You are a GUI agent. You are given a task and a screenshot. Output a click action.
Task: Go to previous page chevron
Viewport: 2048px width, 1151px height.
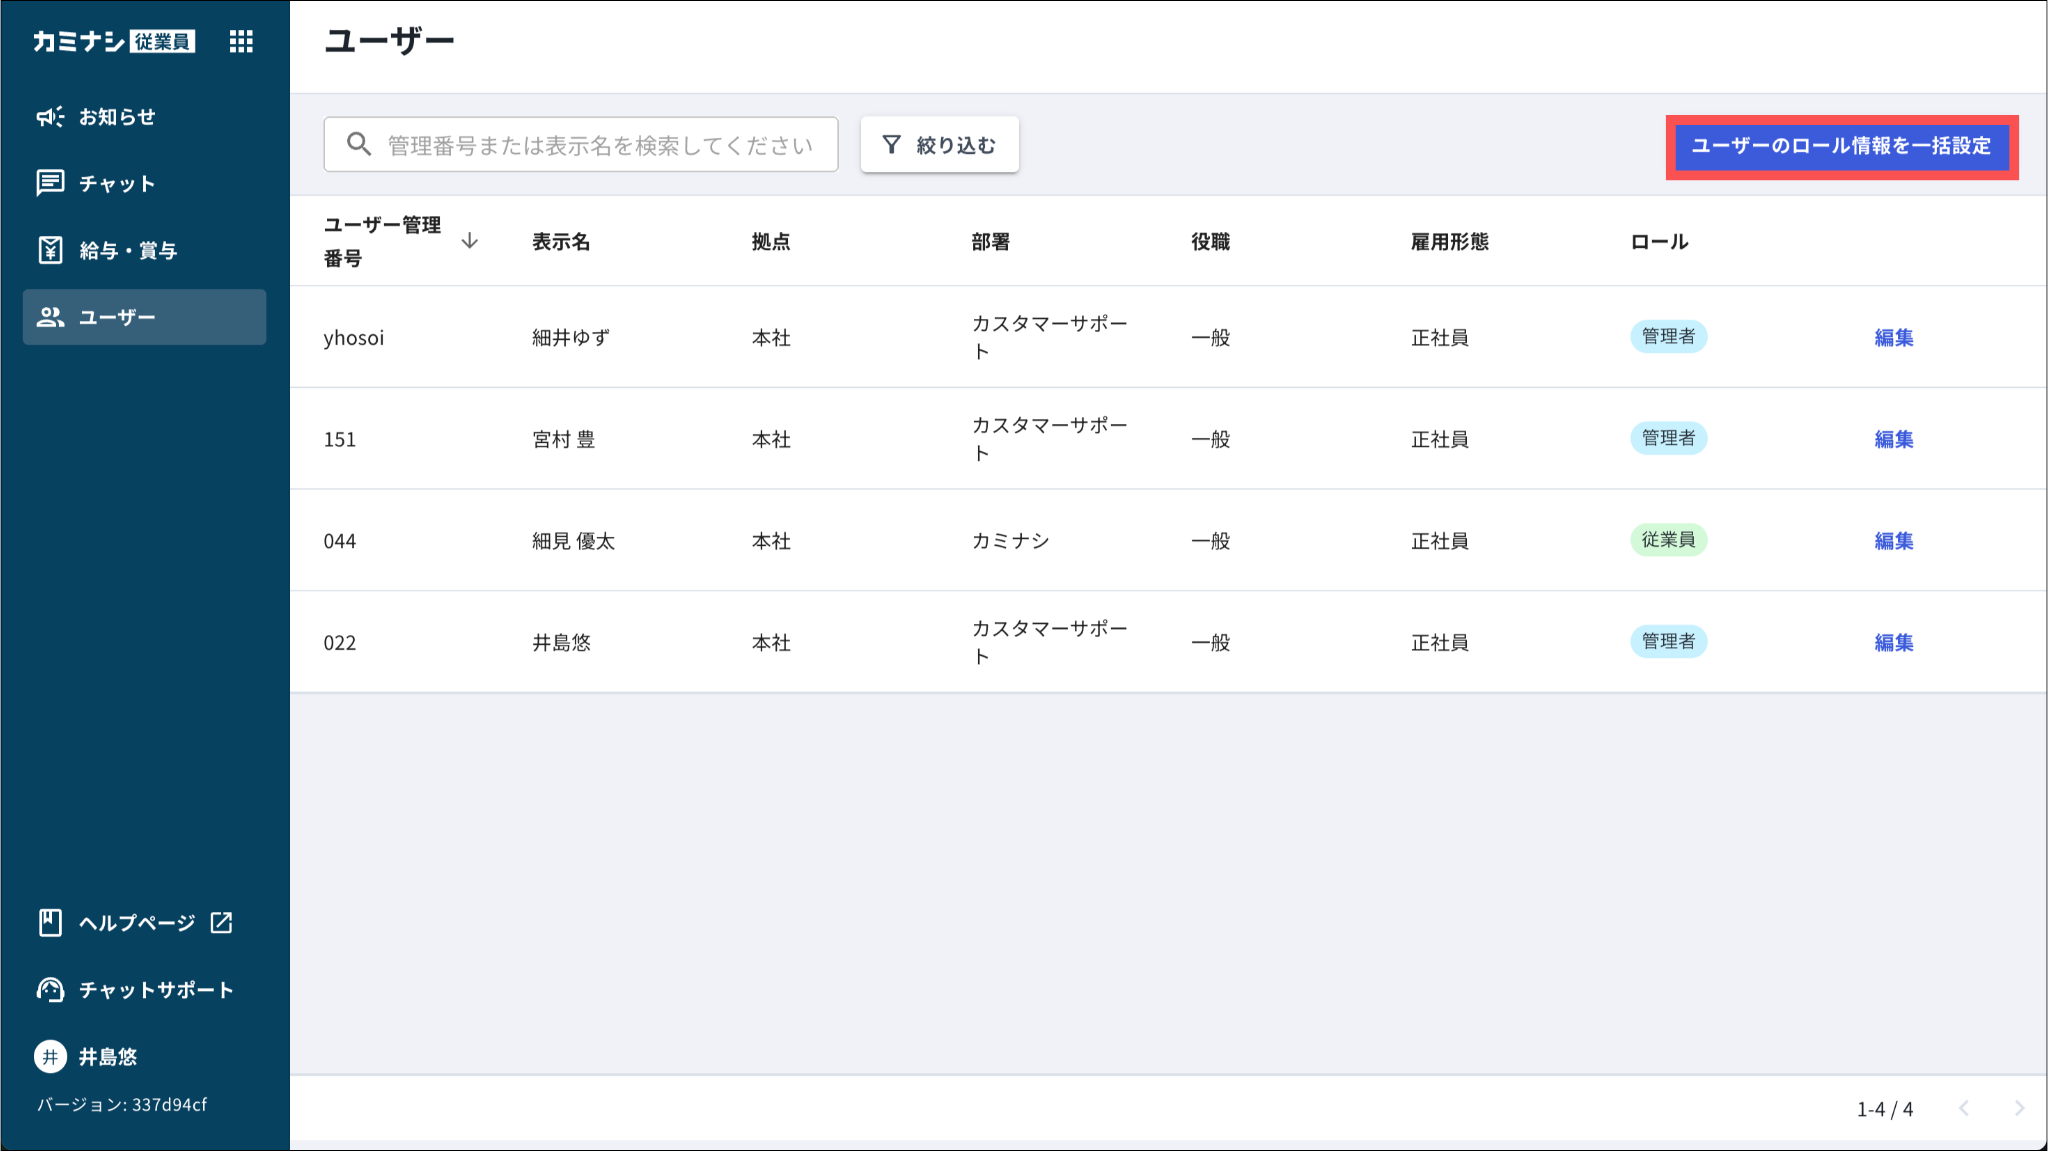(x=1964, y=1108)
